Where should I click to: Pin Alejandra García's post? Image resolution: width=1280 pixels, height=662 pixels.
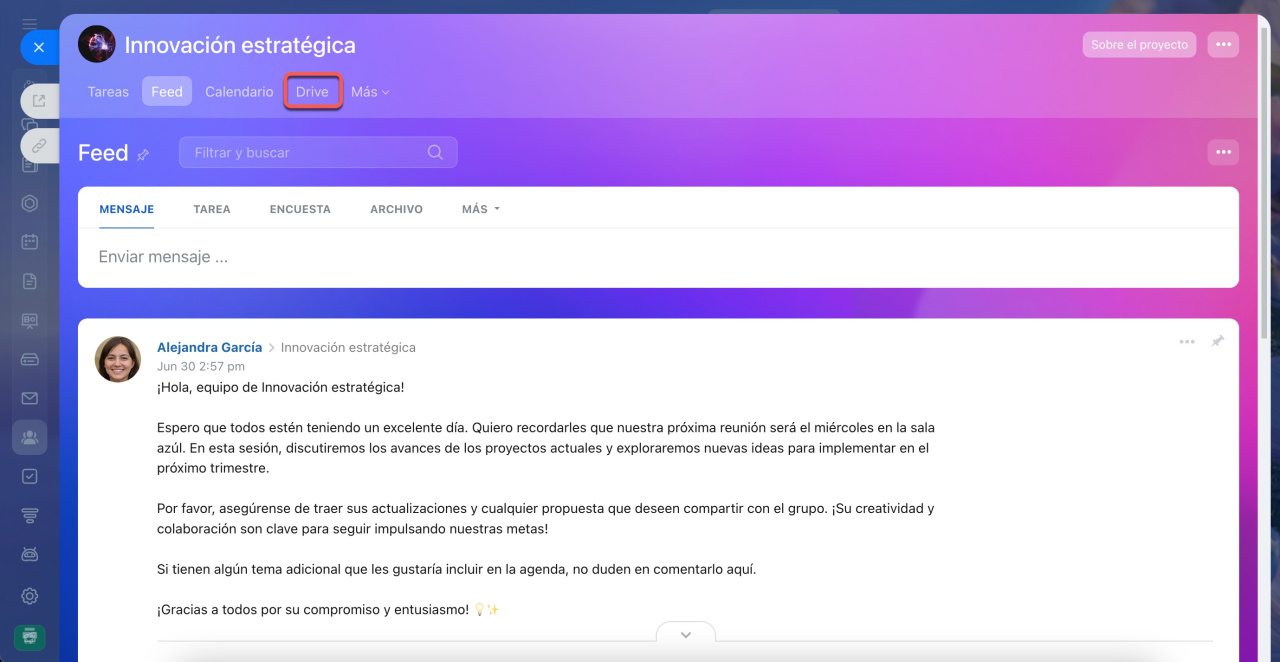point(1217,342)
